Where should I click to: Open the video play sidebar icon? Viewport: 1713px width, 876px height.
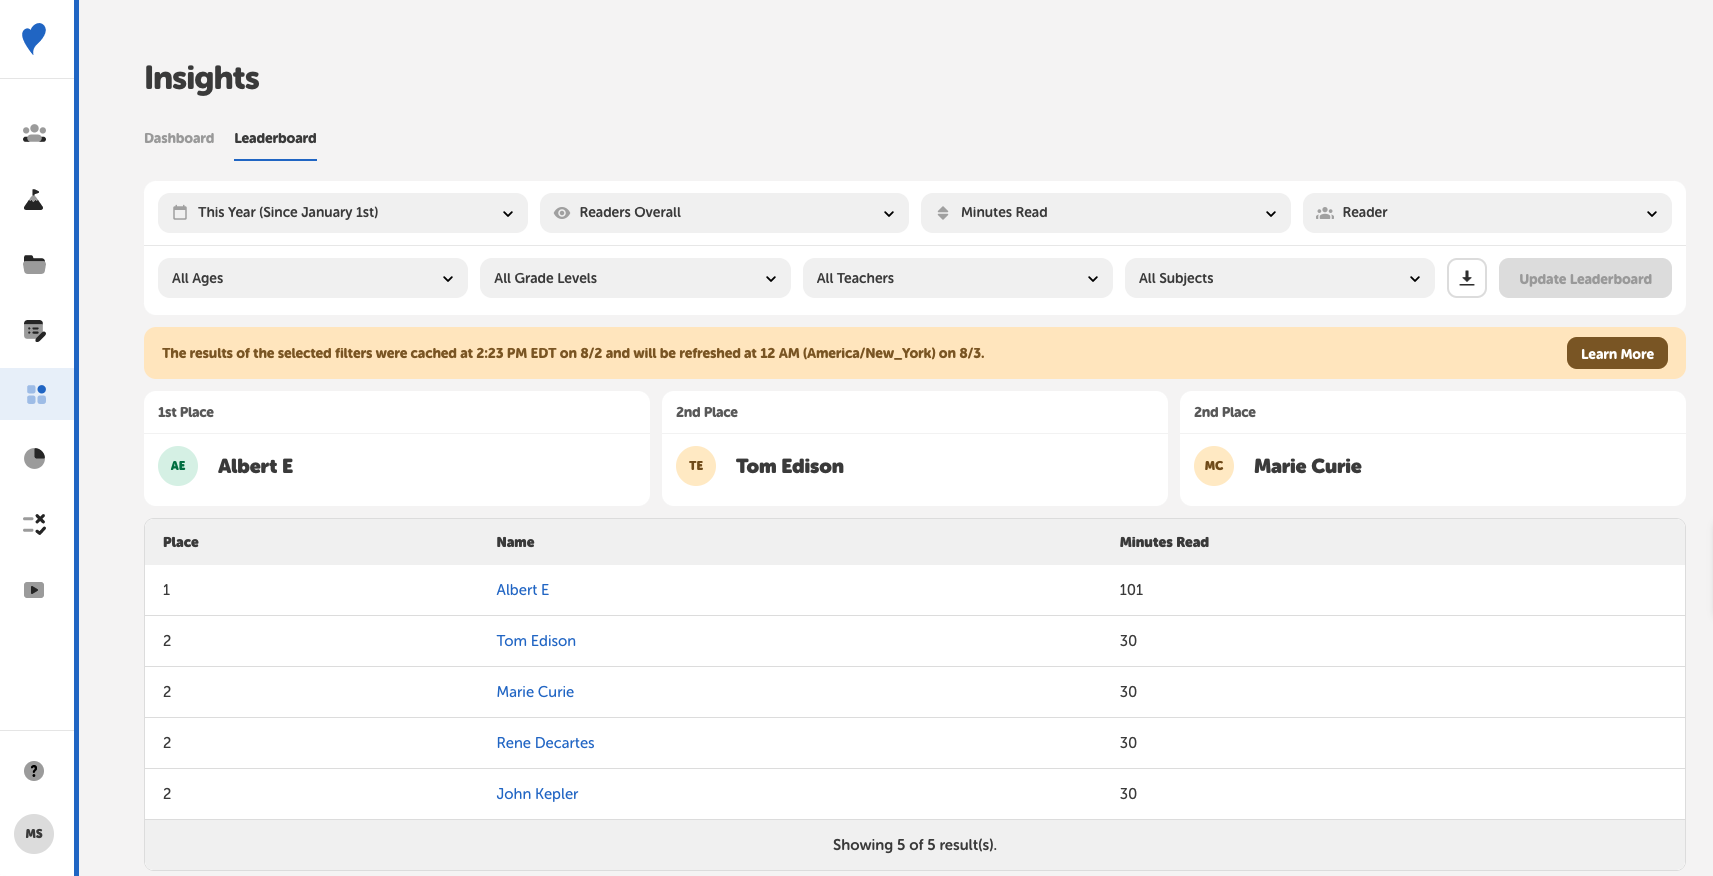coord(34,590)
